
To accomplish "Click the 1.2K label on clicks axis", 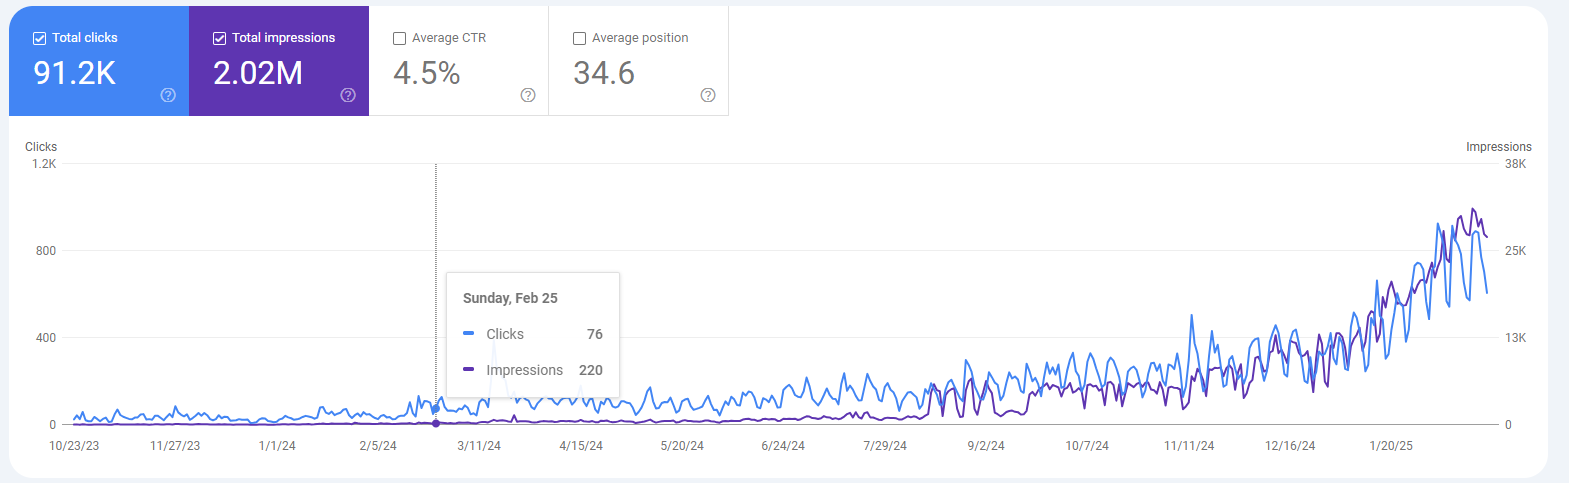I will pos(44,164).
